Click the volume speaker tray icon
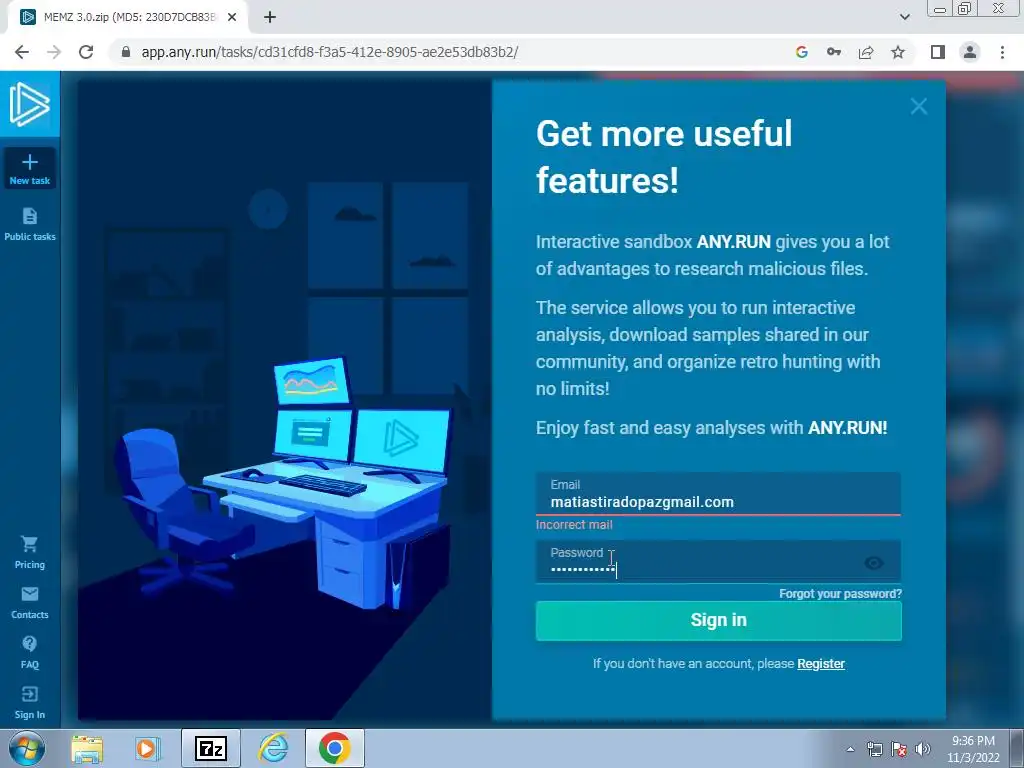 point(923,749)
